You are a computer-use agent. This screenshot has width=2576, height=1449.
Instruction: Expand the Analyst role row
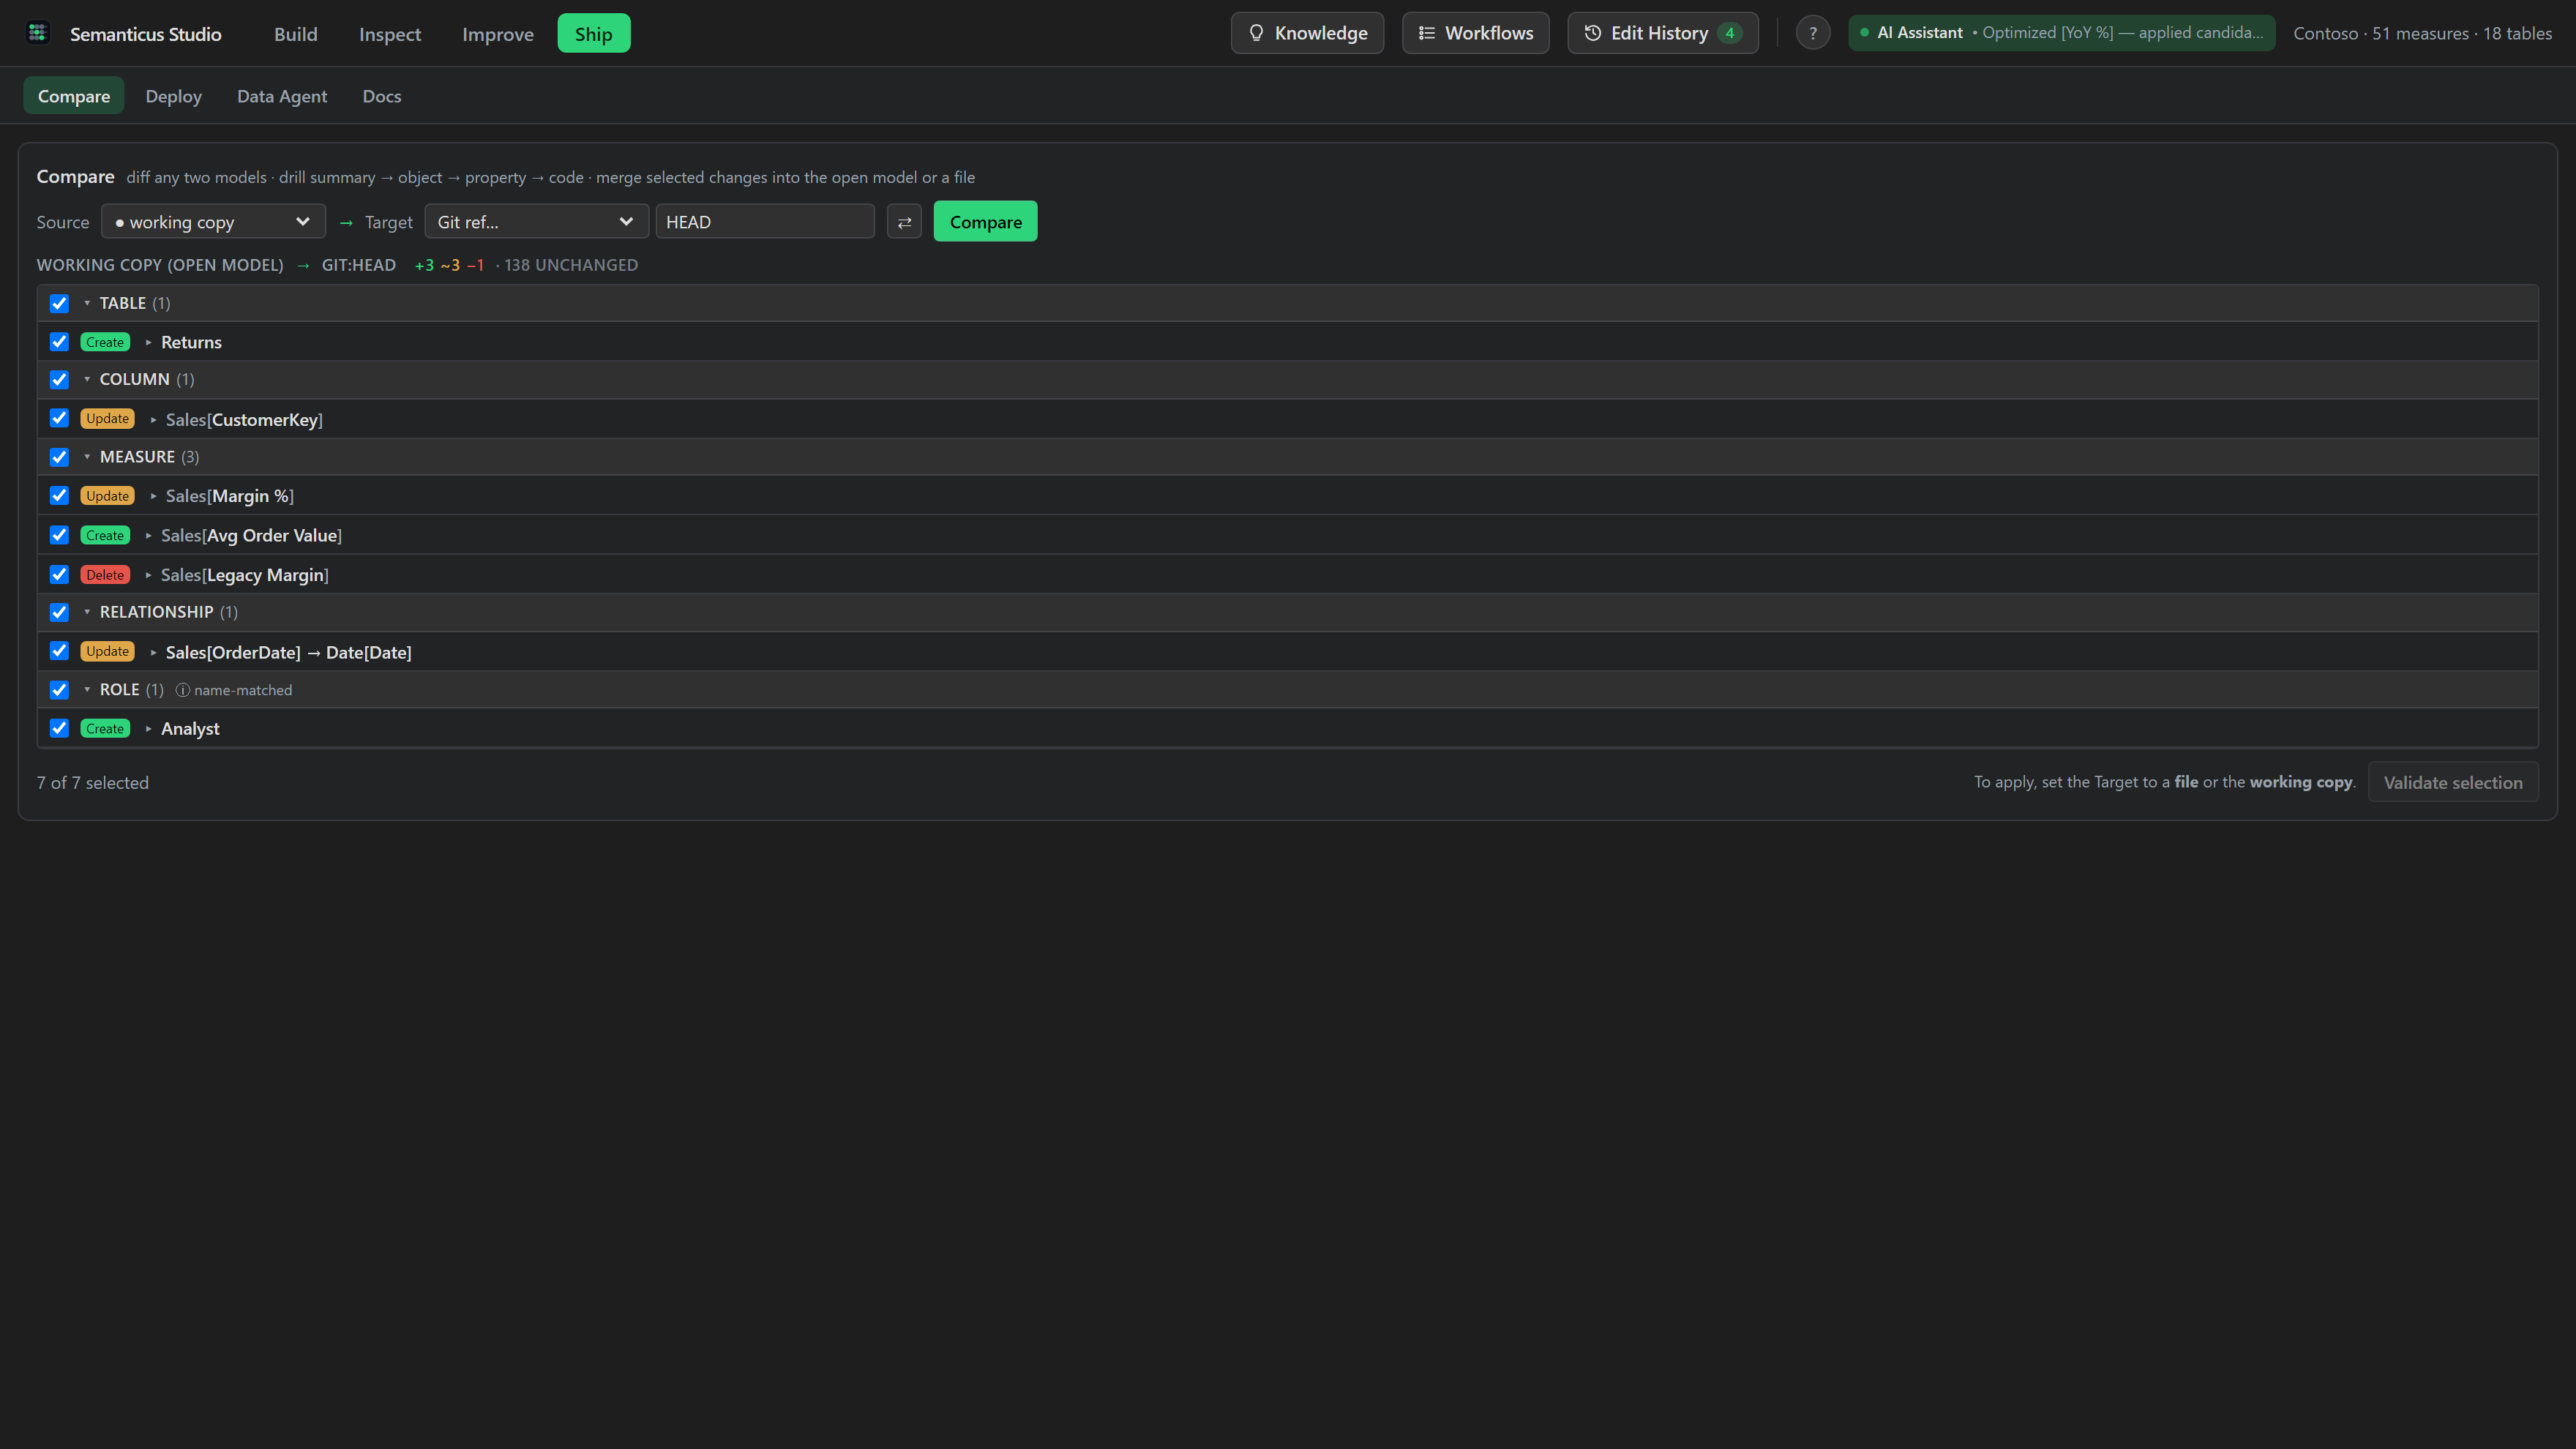(148, 729)
